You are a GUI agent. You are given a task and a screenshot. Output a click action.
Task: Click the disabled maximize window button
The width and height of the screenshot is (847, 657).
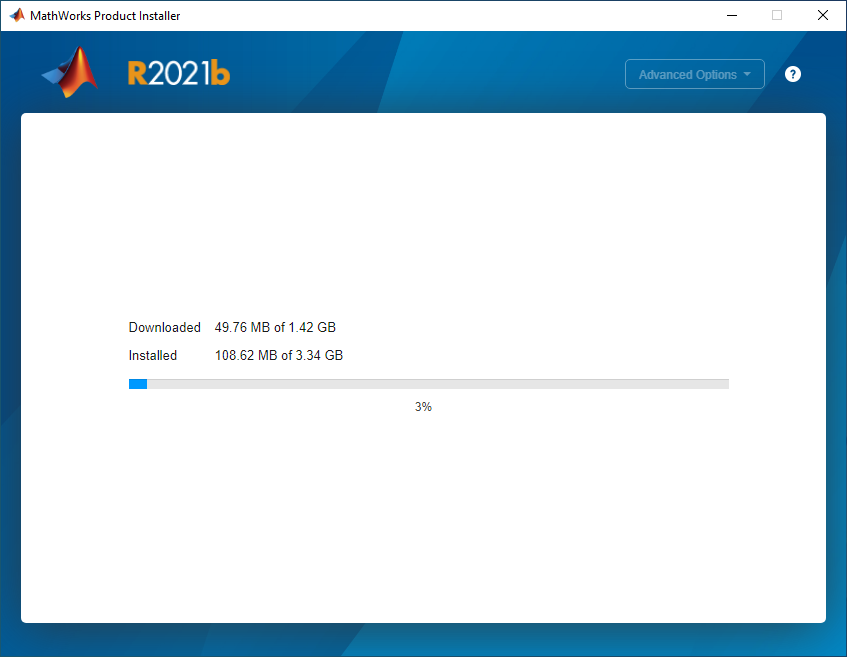point(777,16)
